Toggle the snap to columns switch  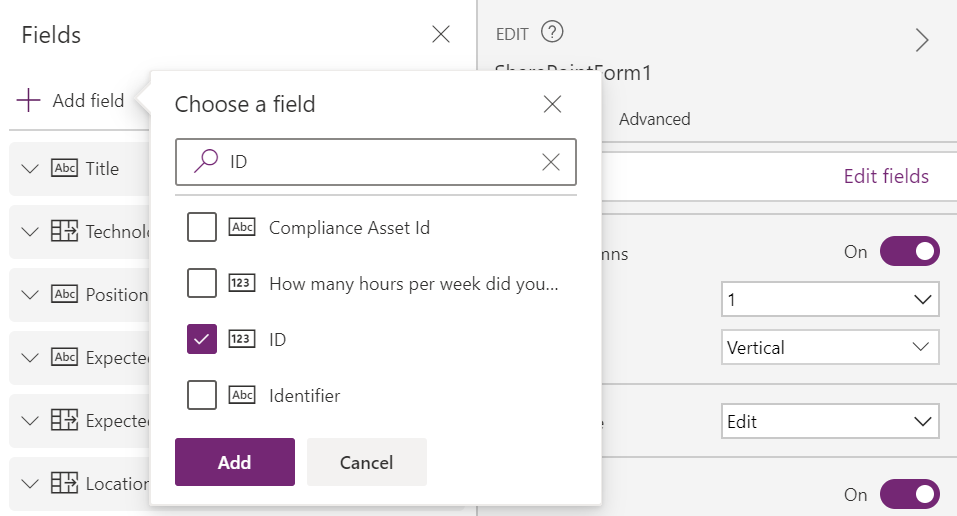click(x=909, y=251)
